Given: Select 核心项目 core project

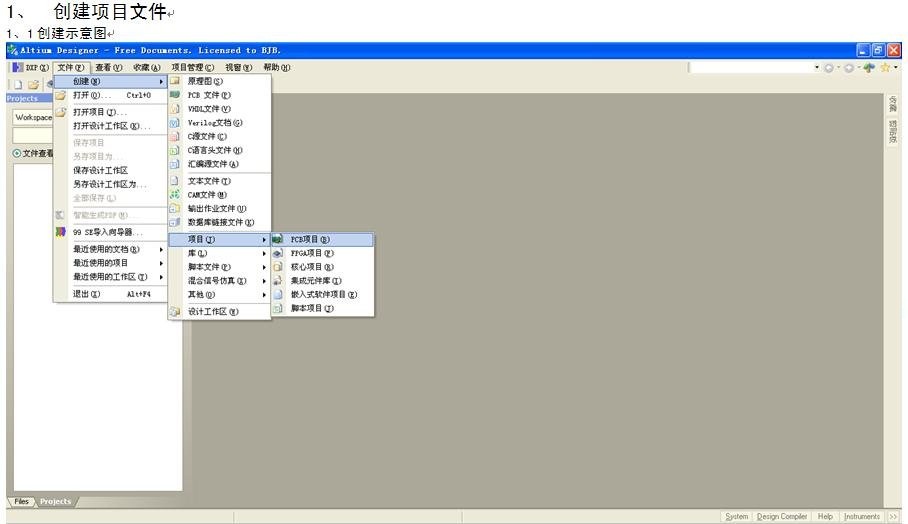Looking at the screenshot, I should point(323,267).
